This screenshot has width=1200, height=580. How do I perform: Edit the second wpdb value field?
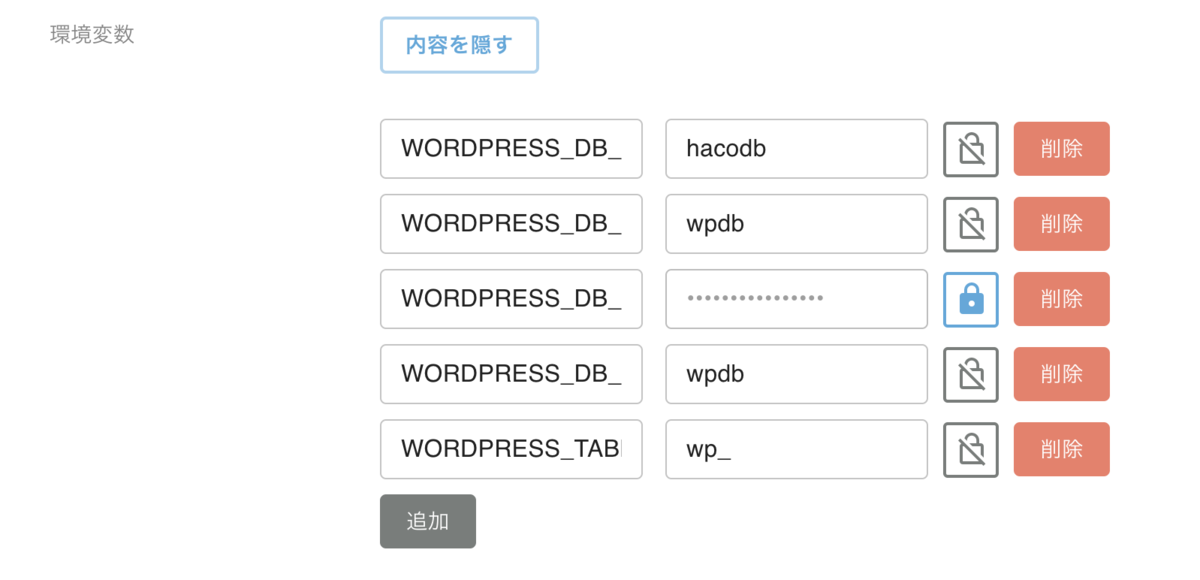tap(797, 374)
